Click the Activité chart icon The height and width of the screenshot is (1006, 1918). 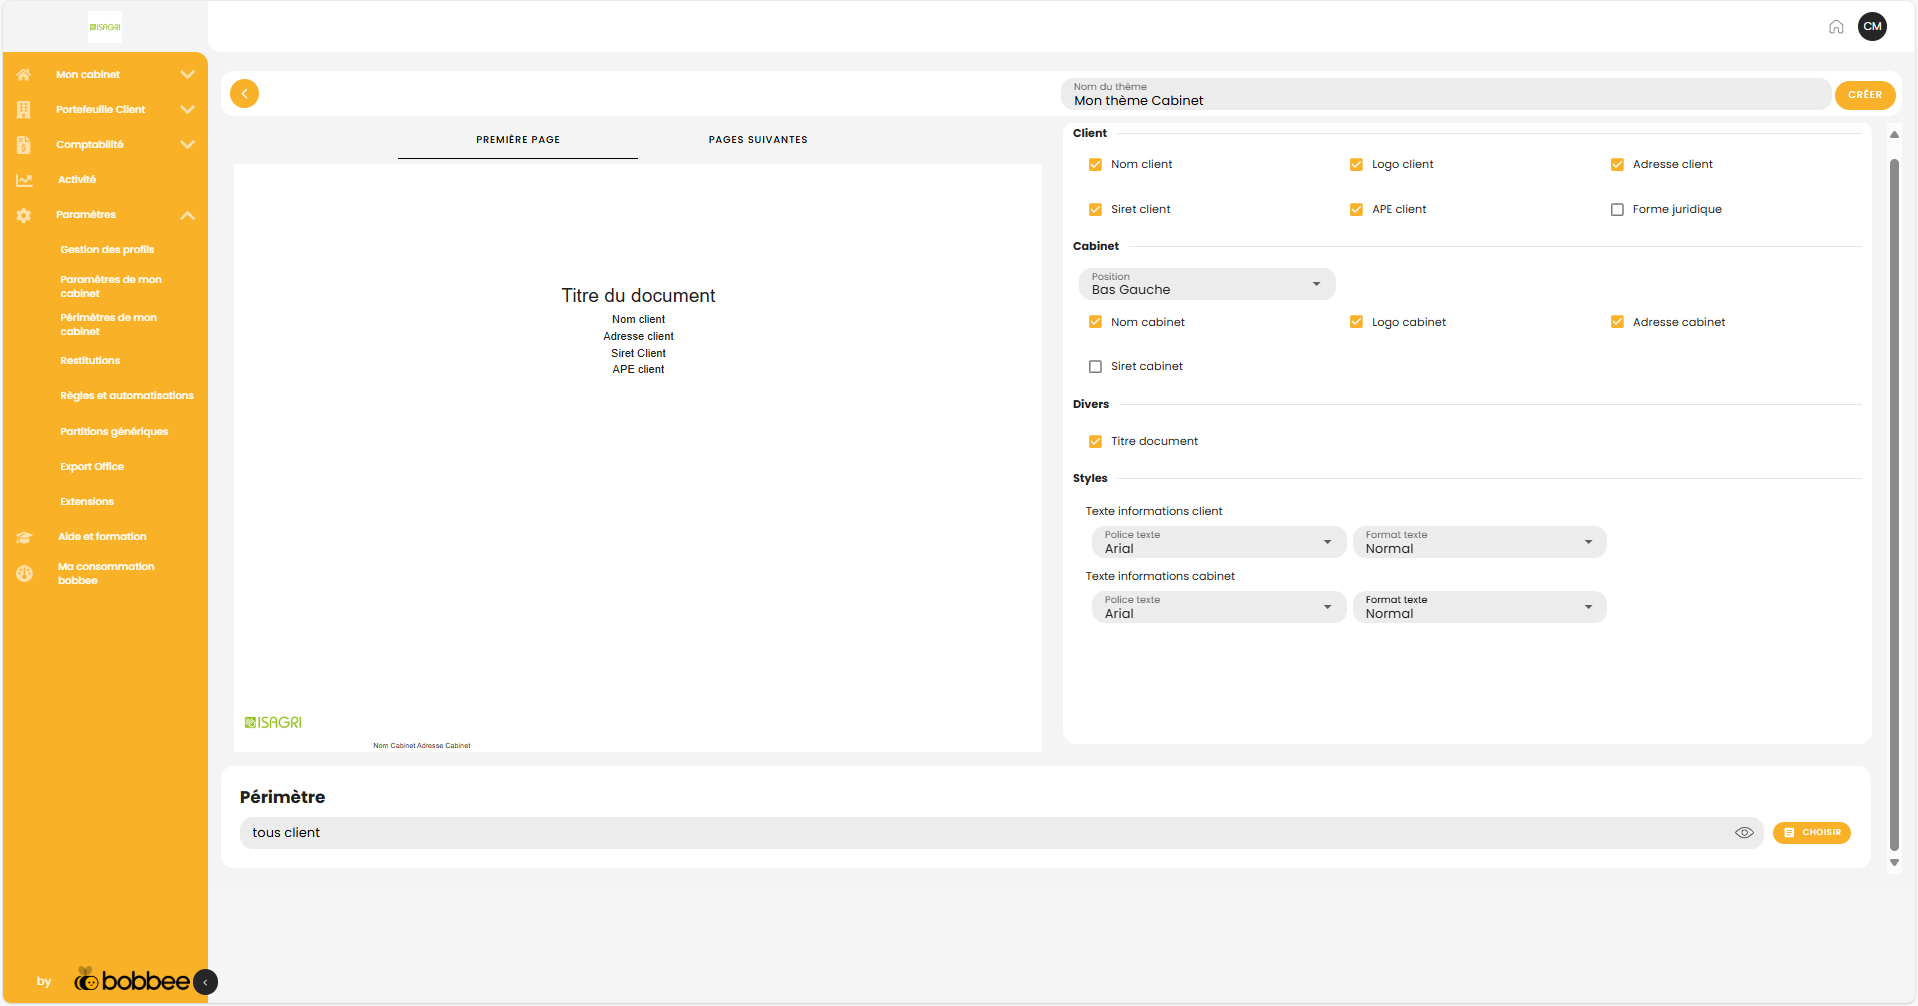24,180
